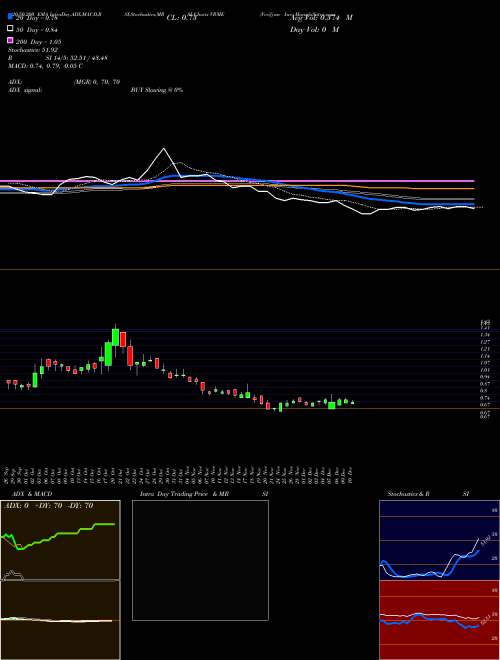Click the 'SI 14/3: 52.51 / 48.48' value

tap(76, 58)
